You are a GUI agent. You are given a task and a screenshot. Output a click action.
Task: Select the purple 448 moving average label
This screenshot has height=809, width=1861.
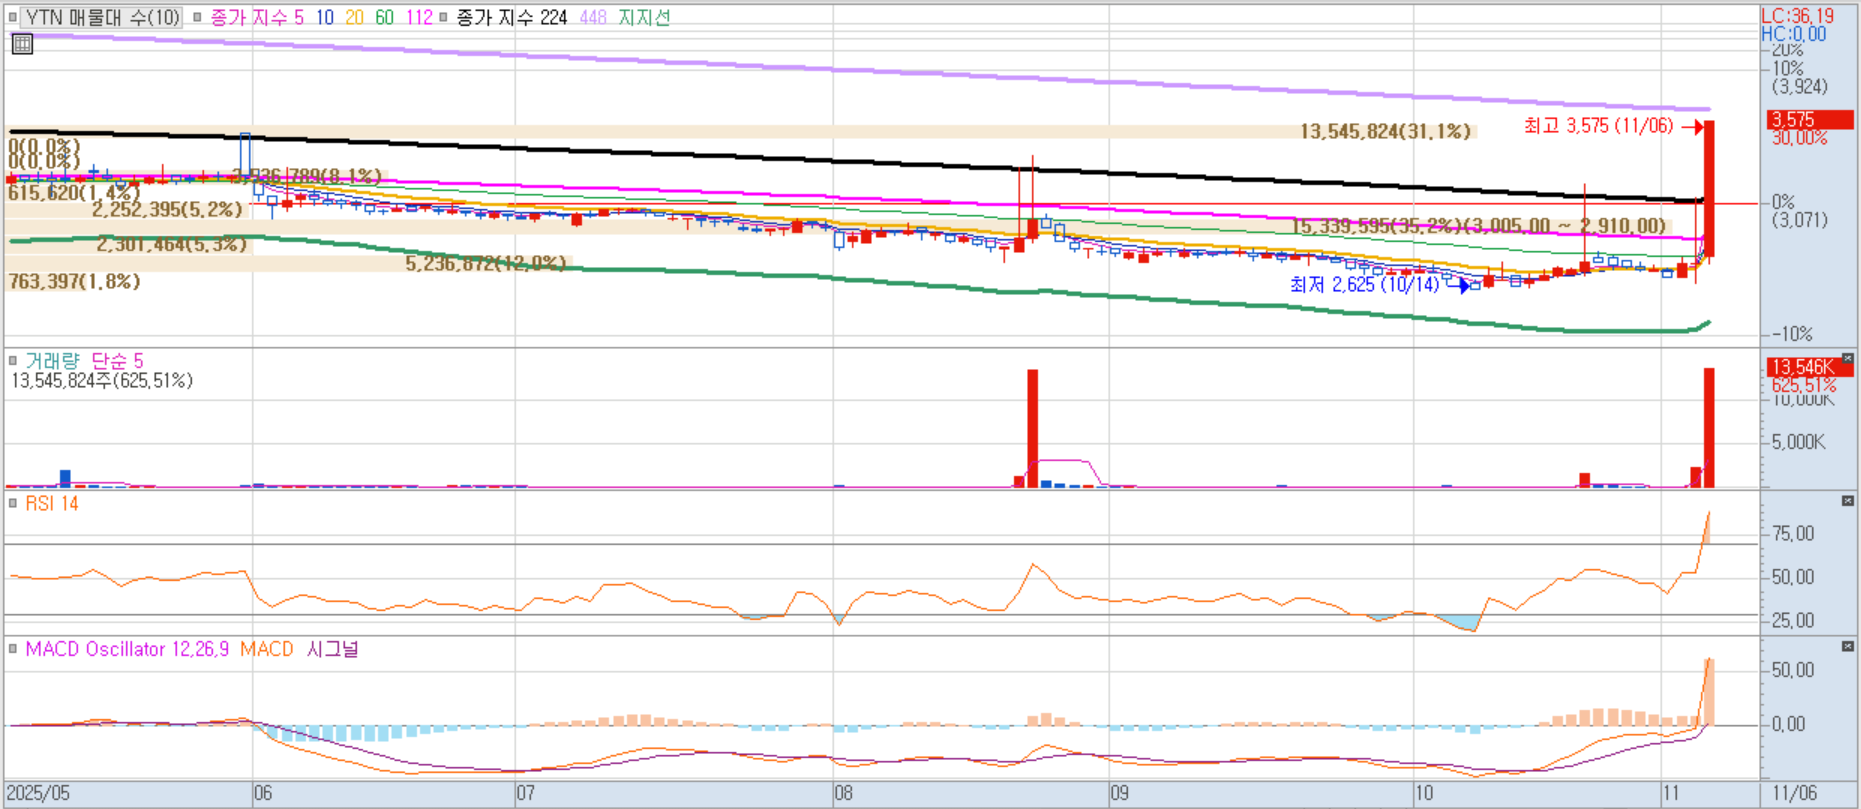coord(593,17)
